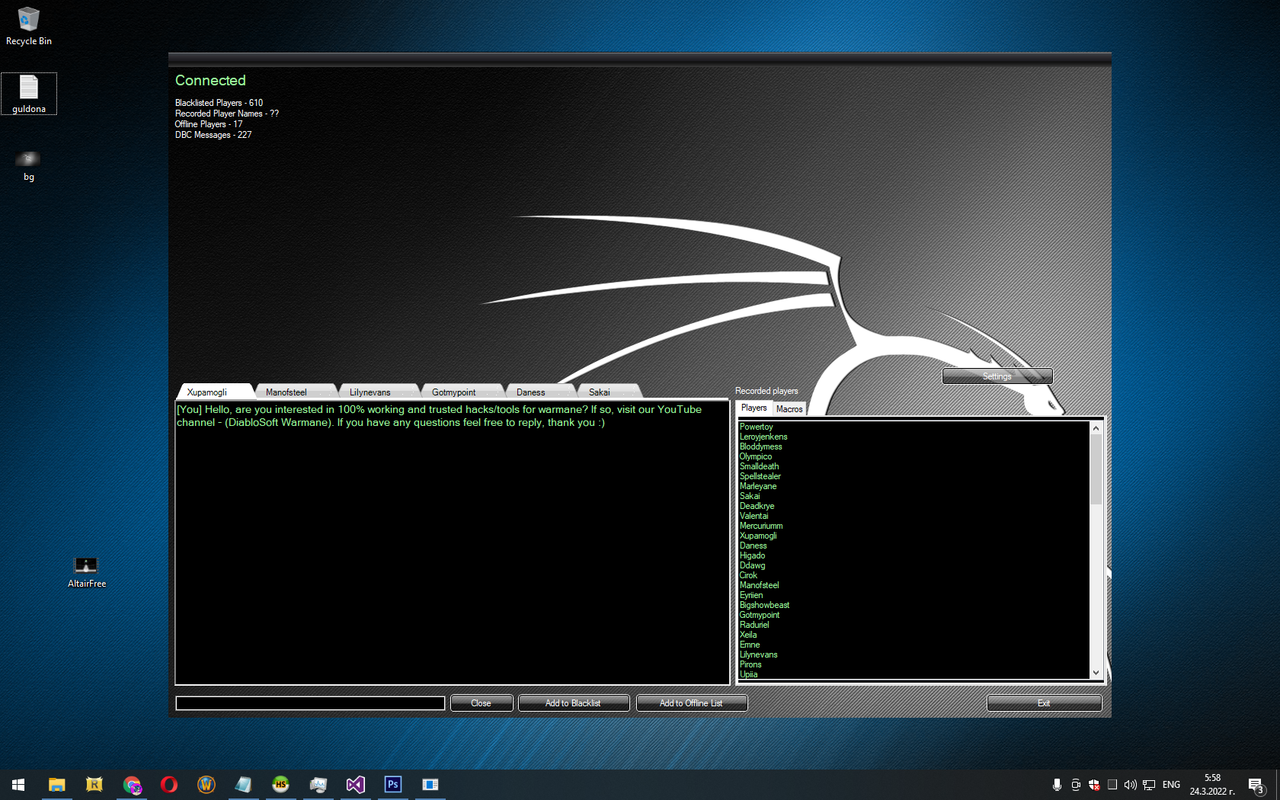Viewport: 1280px width, 800px height.
Task: Open the blue window app taskbar icon
Action: pos(430,785)
